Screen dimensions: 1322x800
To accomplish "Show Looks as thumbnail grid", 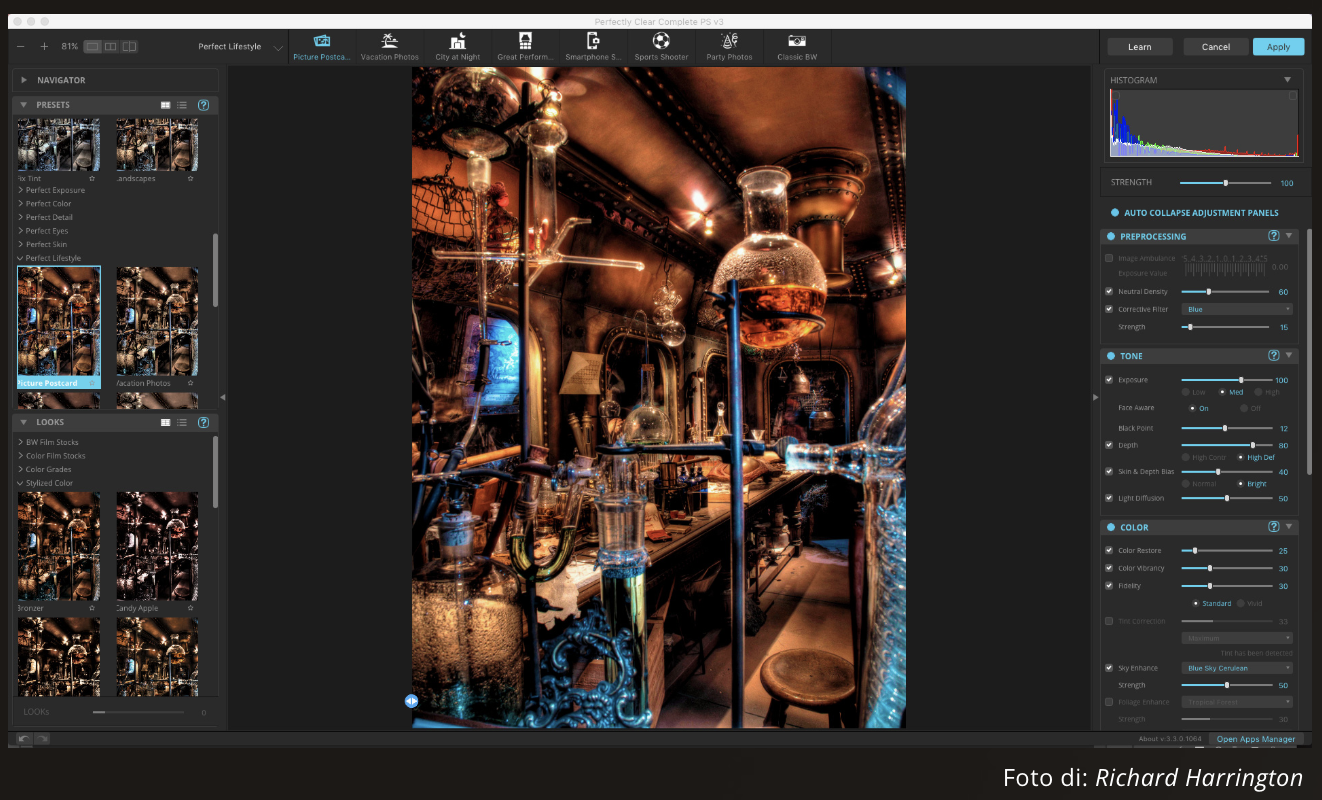I will click(x=166, y=423).
